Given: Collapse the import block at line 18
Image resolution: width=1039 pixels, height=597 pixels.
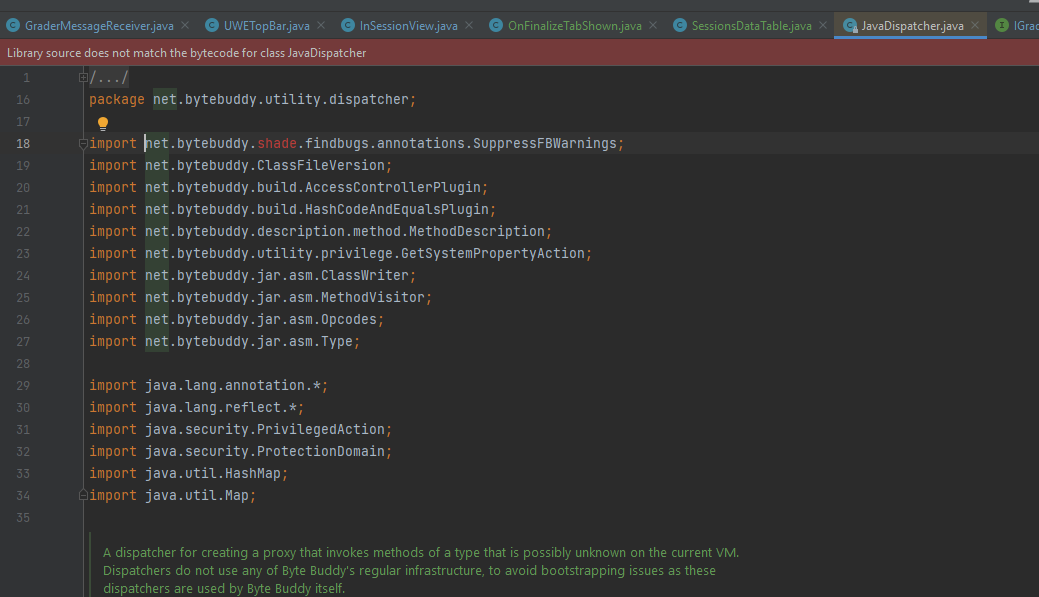Looking at the screenshot, I should (x=82, y=143).
